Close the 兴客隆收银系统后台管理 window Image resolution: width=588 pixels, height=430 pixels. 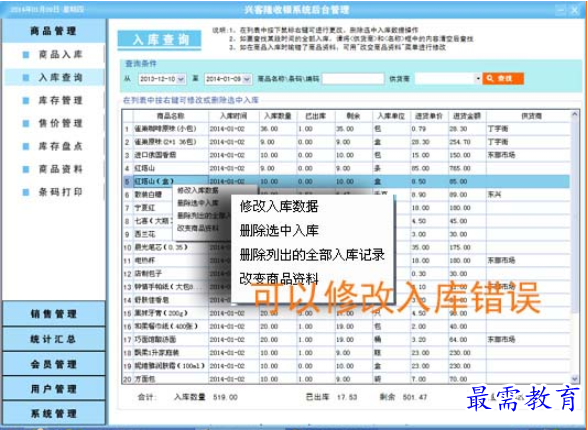tap(574, 10)
